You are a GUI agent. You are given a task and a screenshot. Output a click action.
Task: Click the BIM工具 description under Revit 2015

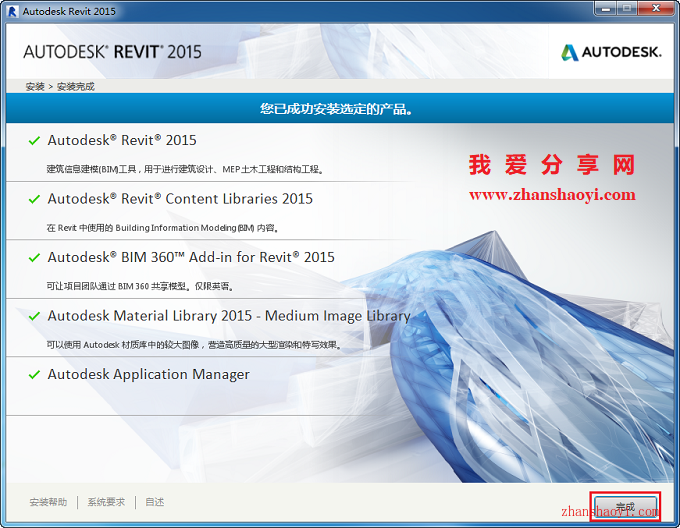185,169
